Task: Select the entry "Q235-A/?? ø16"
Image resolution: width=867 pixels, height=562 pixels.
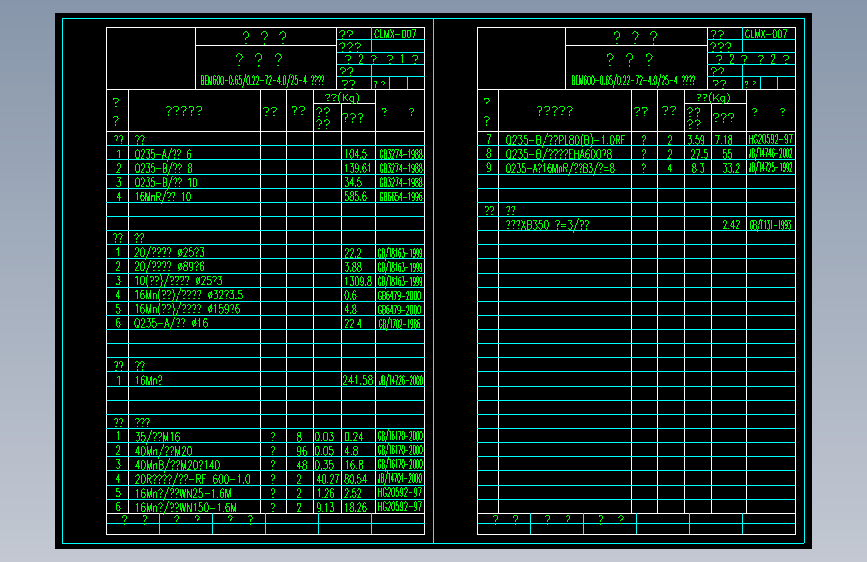Action: pyautogui.click(x=171, y=323)
